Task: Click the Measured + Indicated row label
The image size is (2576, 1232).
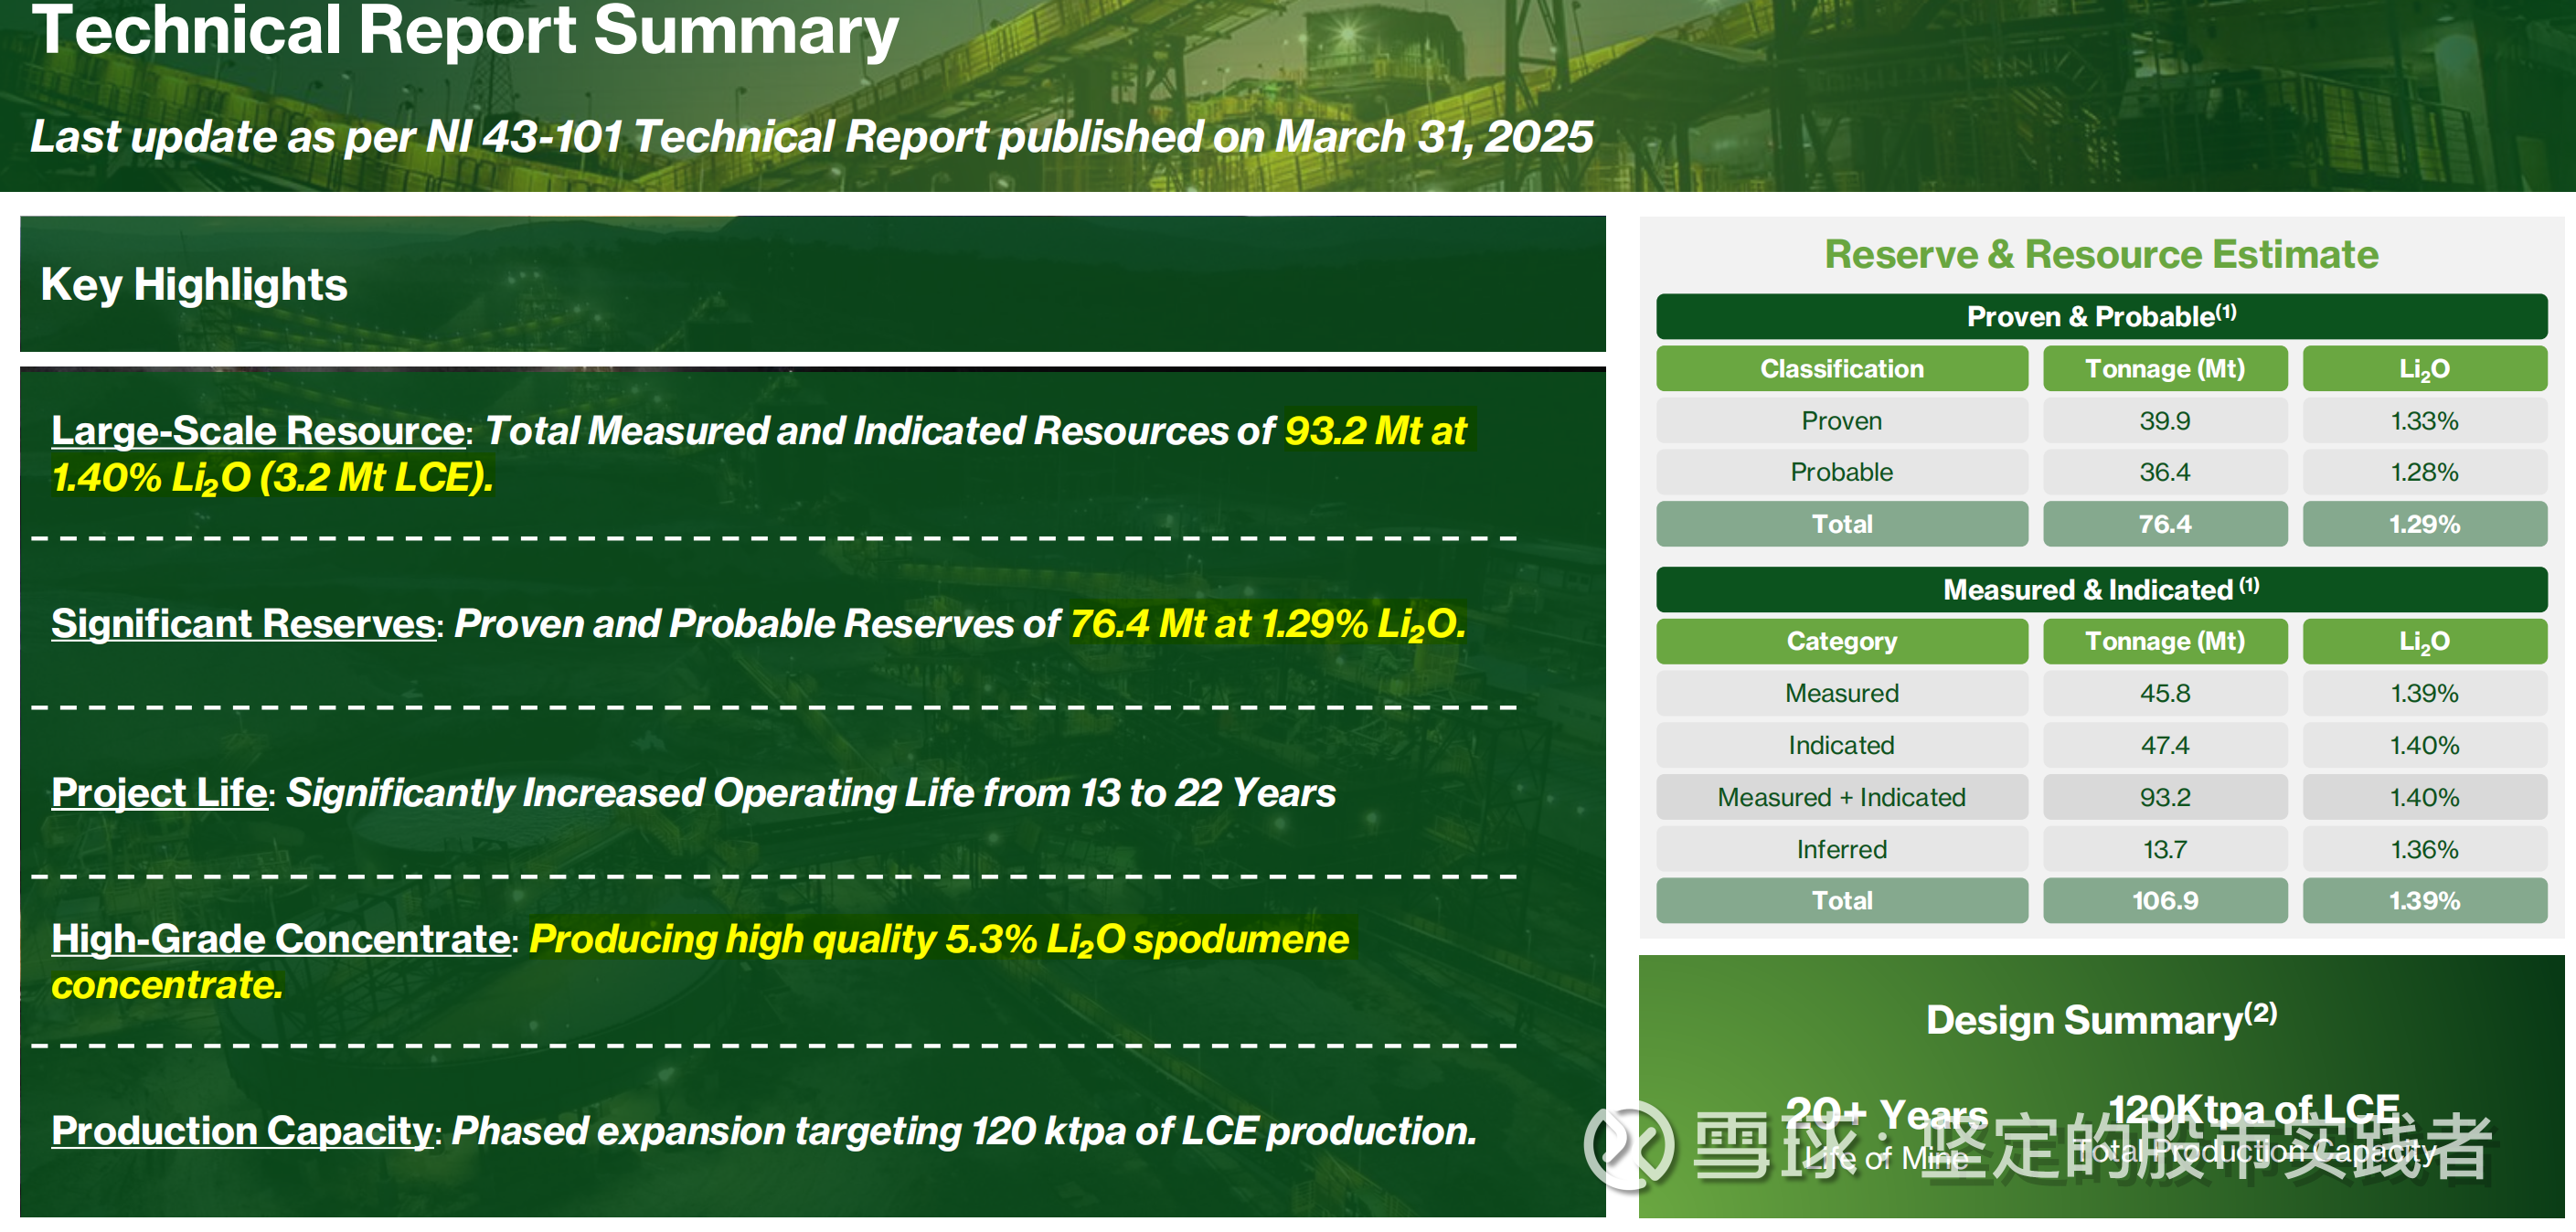Action: coord(1841,797)
